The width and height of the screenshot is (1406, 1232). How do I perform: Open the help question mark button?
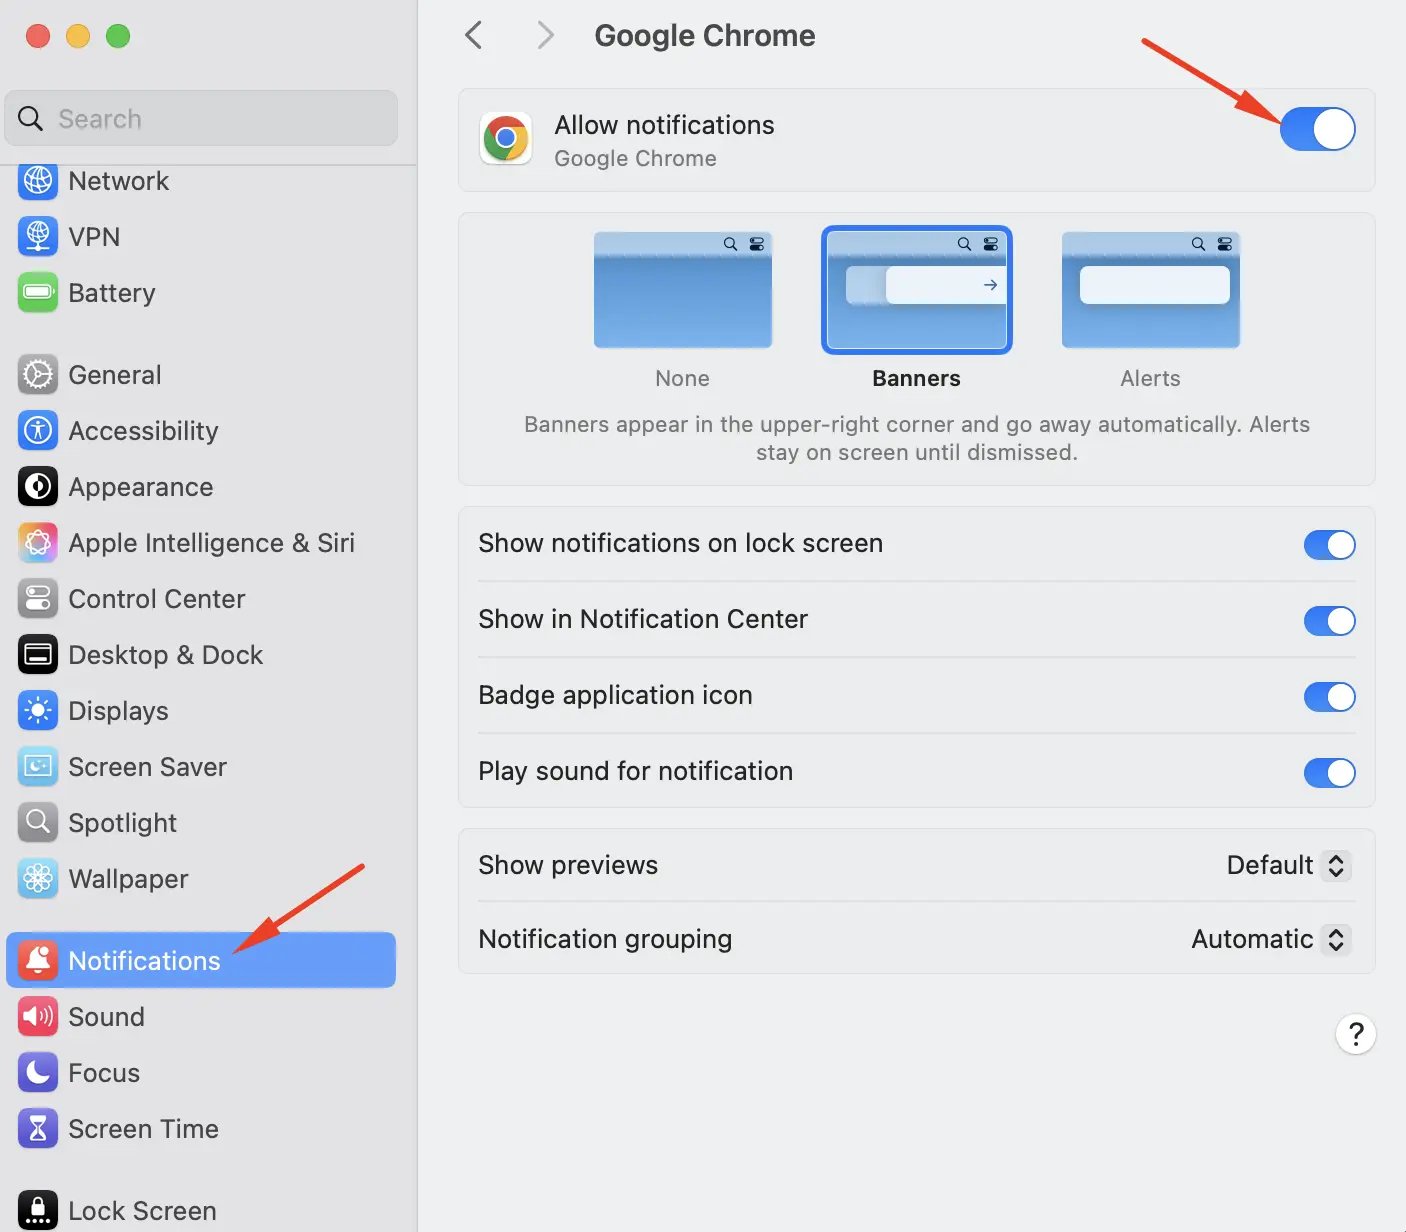click(x=1356, y=1034)
